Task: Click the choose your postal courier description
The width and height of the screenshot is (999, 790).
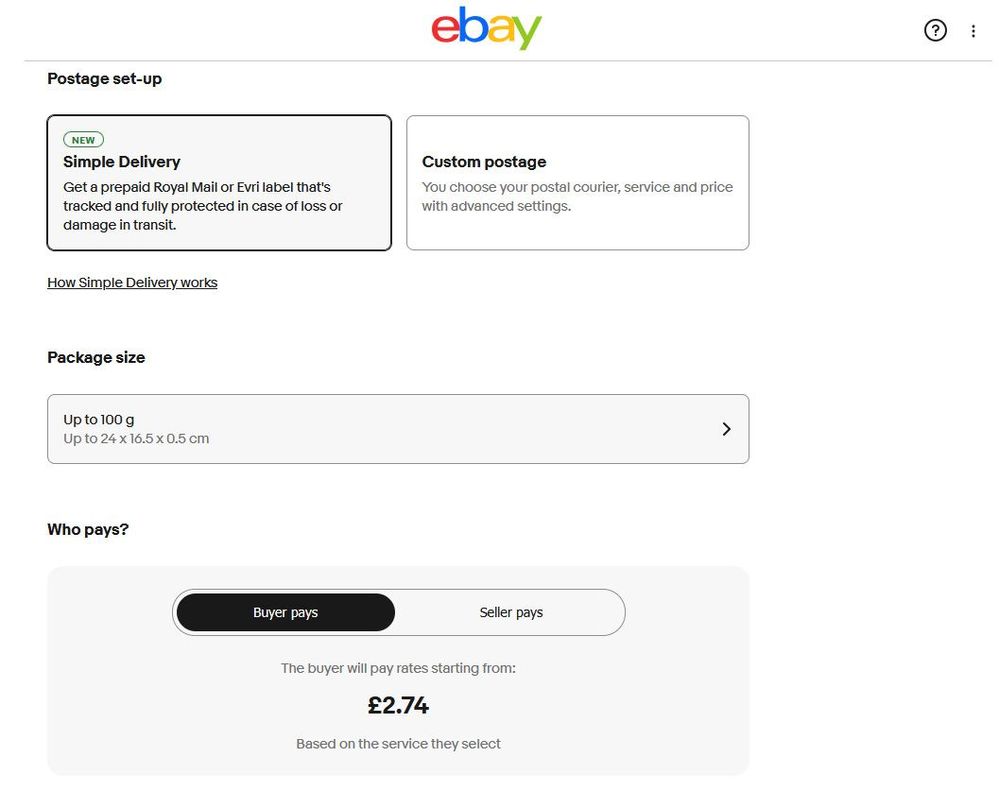Action: click(x=577, y=197)
